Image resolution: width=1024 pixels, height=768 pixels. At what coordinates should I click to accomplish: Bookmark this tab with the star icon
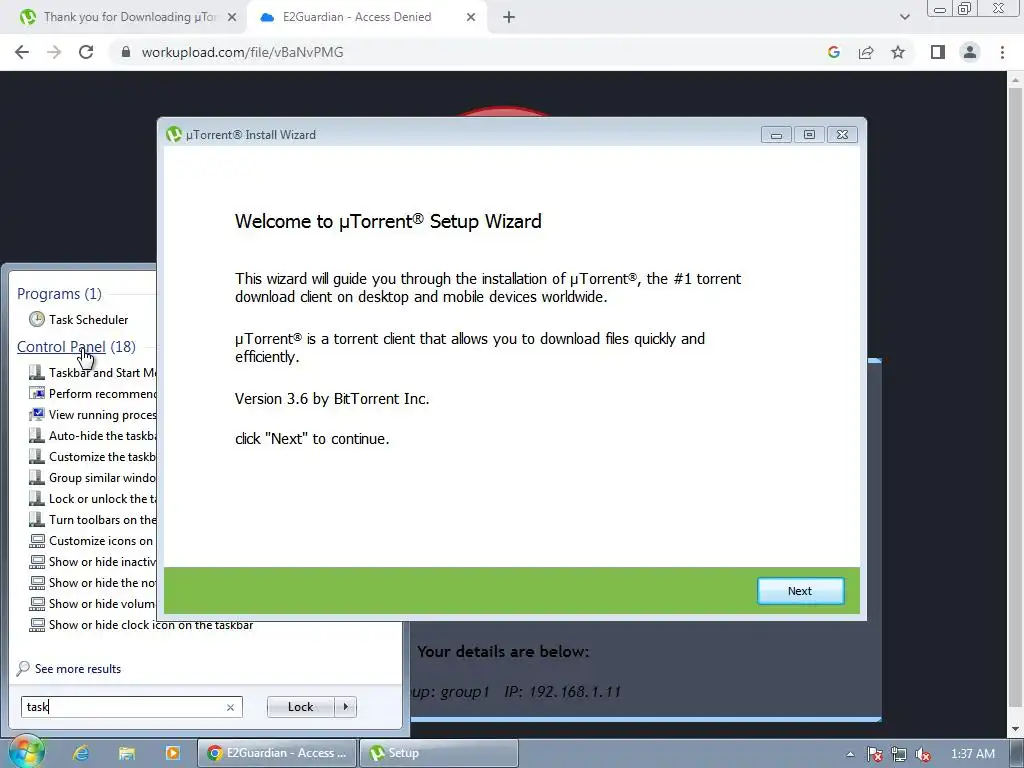[898, 52]
